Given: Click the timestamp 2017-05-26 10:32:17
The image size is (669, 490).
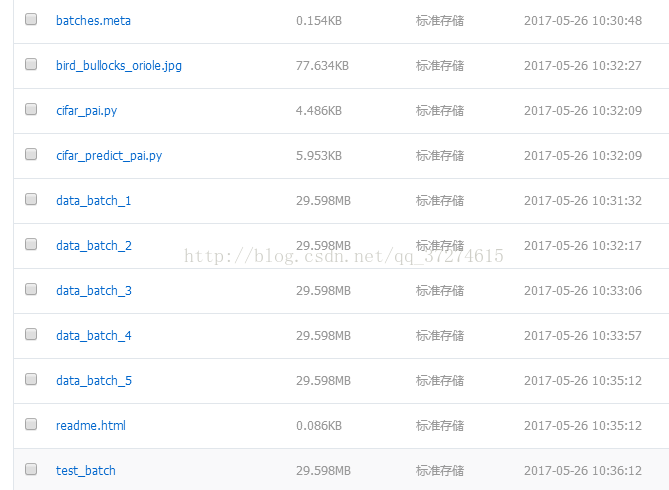Looking at the screenshot, I should click(x=583, y=246).
